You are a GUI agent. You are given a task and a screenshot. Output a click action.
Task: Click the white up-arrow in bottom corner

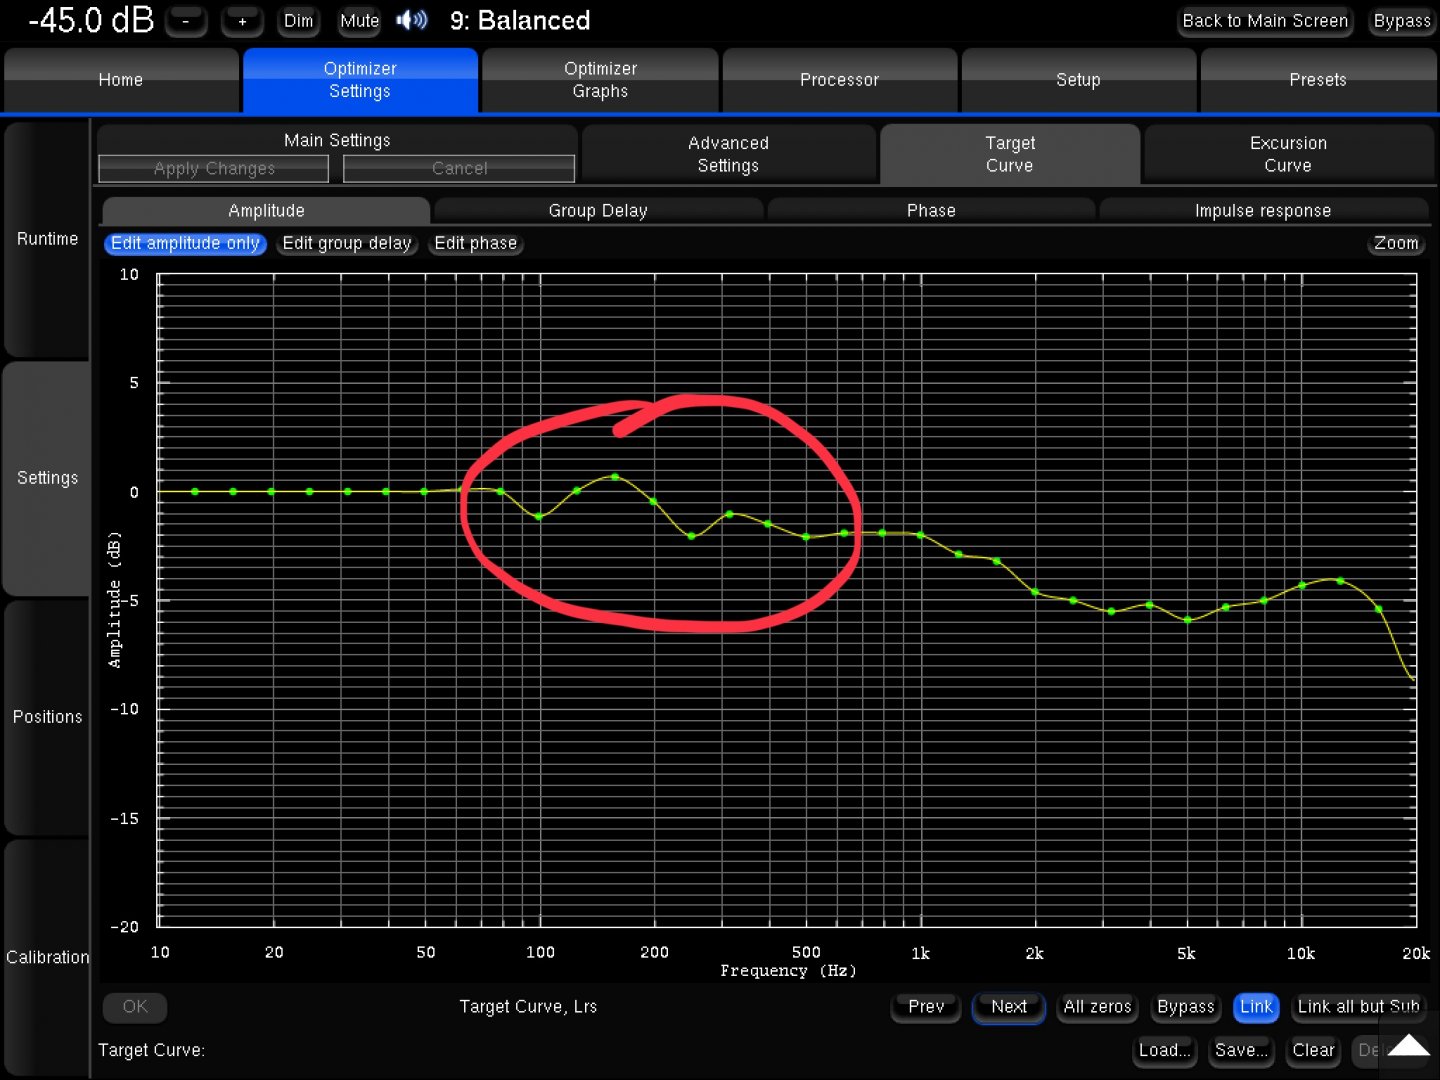[x=1408, y=1046]
